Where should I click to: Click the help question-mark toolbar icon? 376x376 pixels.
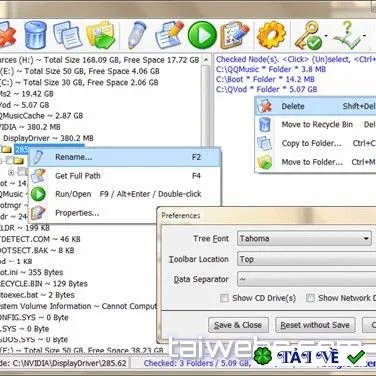[347, 35]
